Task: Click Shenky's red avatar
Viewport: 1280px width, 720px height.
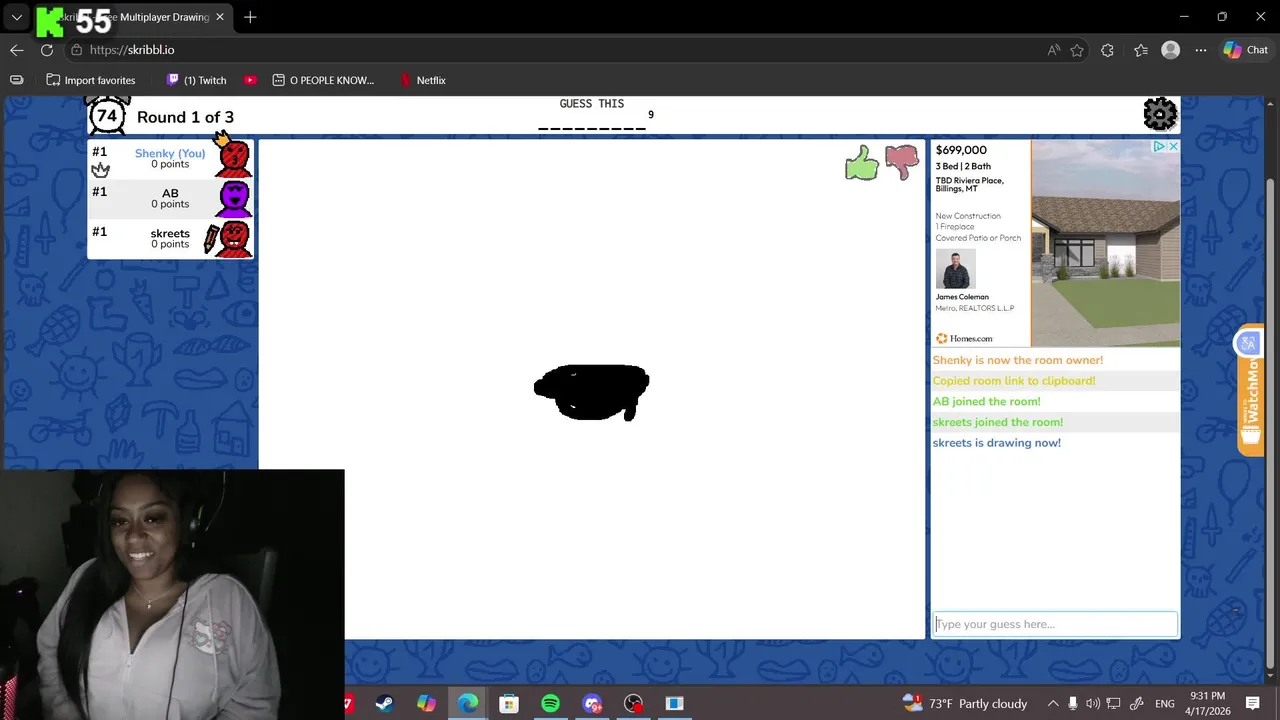Action: (234, 158)
